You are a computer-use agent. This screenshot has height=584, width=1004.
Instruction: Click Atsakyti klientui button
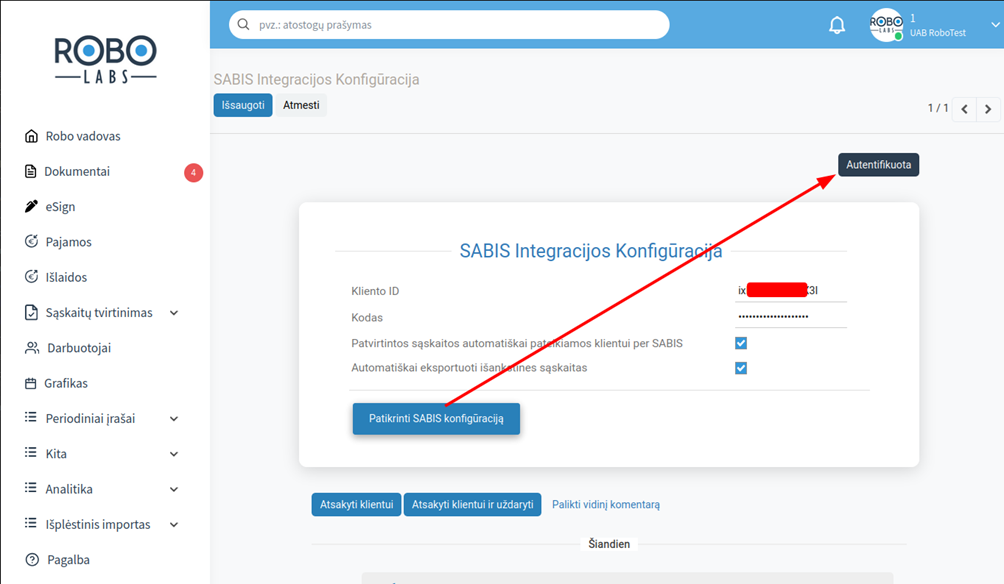pos(357,505)
